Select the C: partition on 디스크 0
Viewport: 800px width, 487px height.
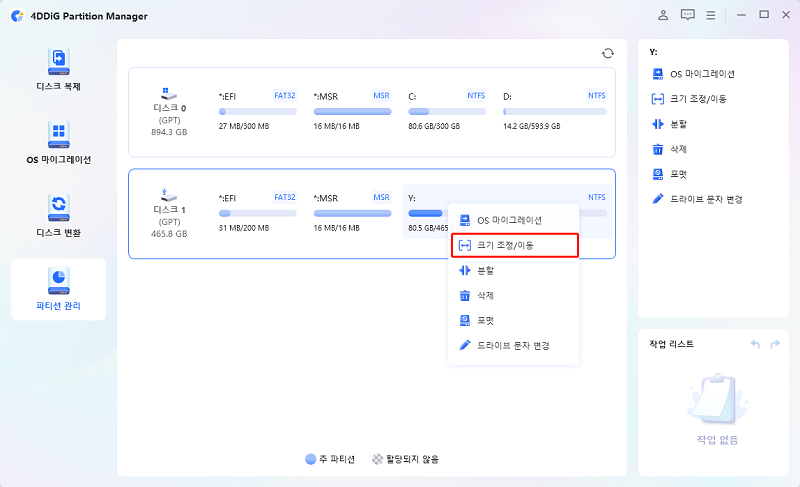(447, 111)
